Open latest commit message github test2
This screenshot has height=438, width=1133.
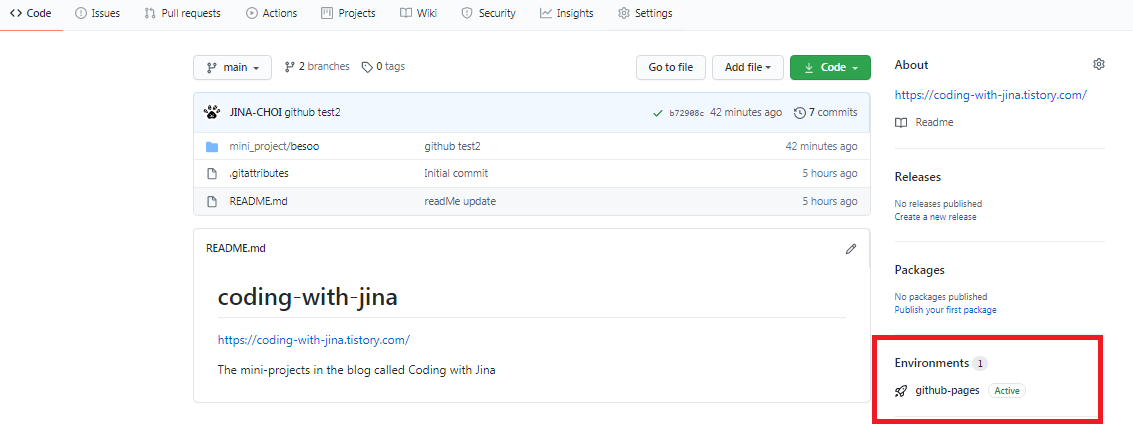tap(313, 112)
